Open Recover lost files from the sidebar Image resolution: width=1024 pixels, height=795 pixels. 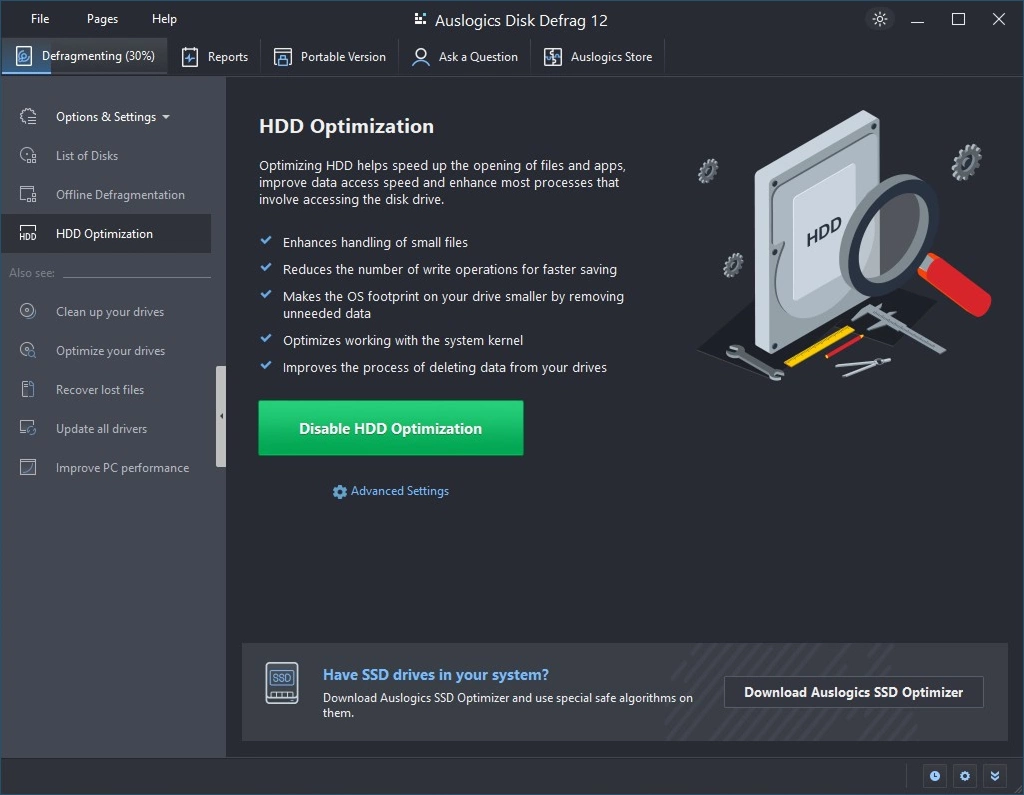point(99,390)
